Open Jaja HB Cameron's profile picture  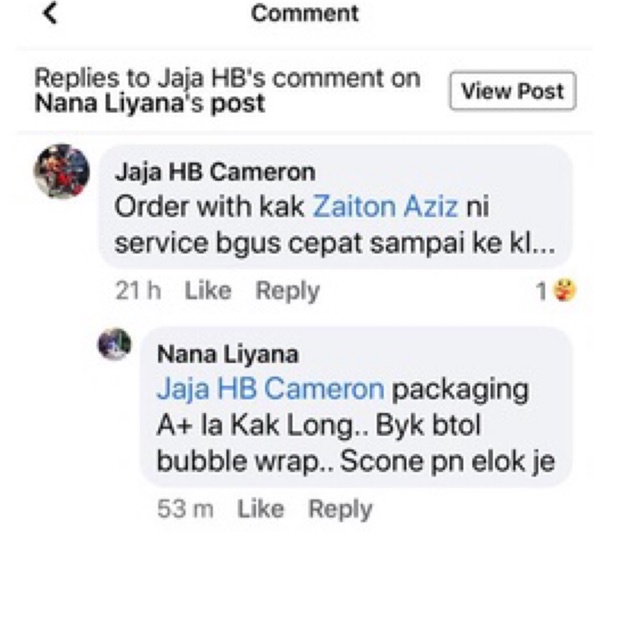62,171
